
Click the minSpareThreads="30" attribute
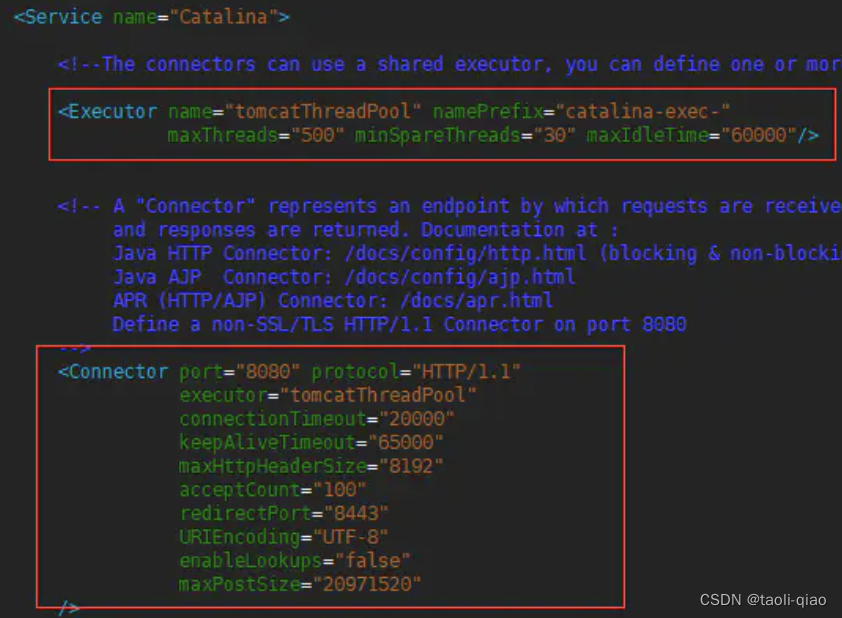tap(465, 135)
